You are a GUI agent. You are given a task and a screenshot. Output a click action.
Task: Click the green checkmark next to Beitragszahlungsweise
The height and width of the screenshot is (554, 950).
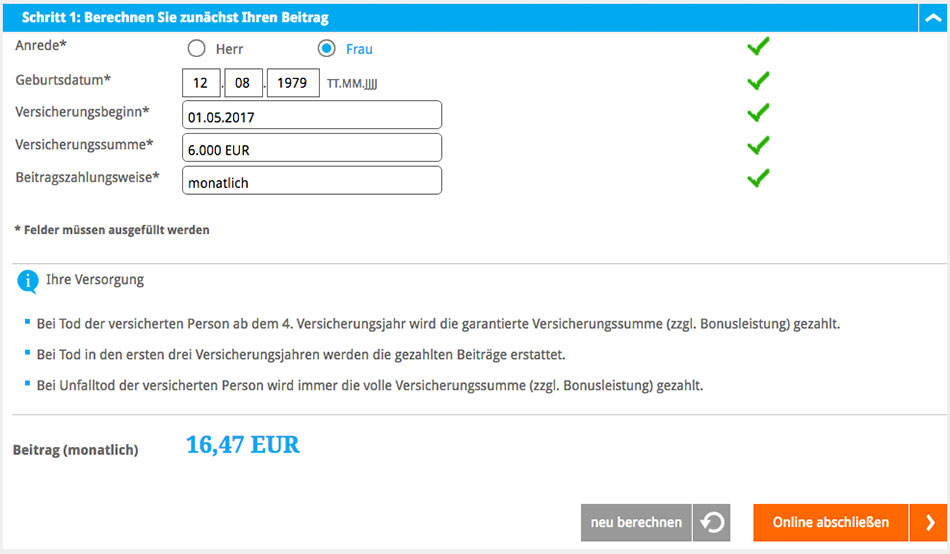pos(758,178)
